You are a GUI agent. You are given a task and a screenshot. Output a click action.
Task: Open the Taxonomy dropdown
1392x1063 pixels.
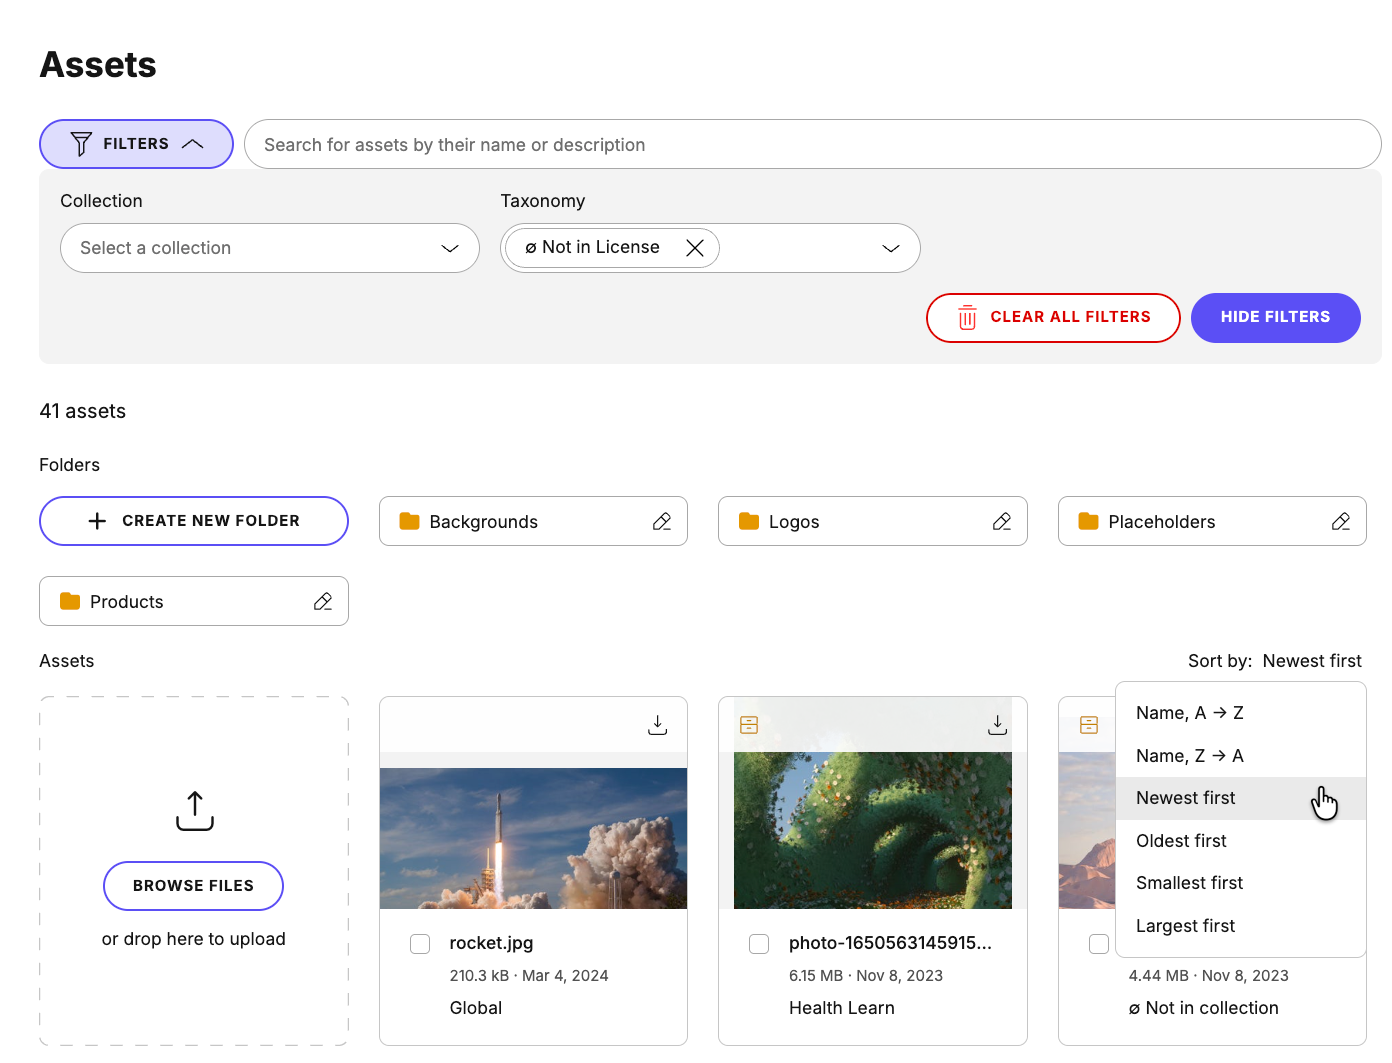pos(890,248)
